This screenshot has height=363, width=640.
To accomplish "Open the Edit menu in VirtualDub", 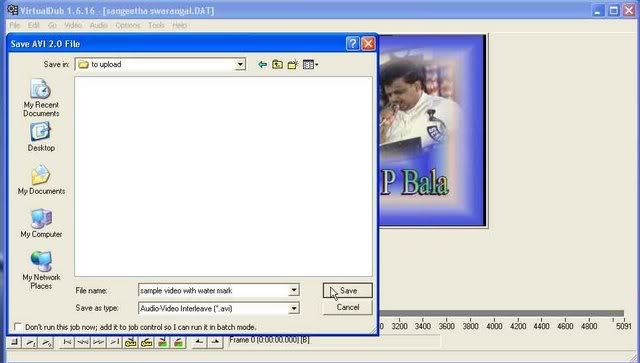I will pos(33,25).
